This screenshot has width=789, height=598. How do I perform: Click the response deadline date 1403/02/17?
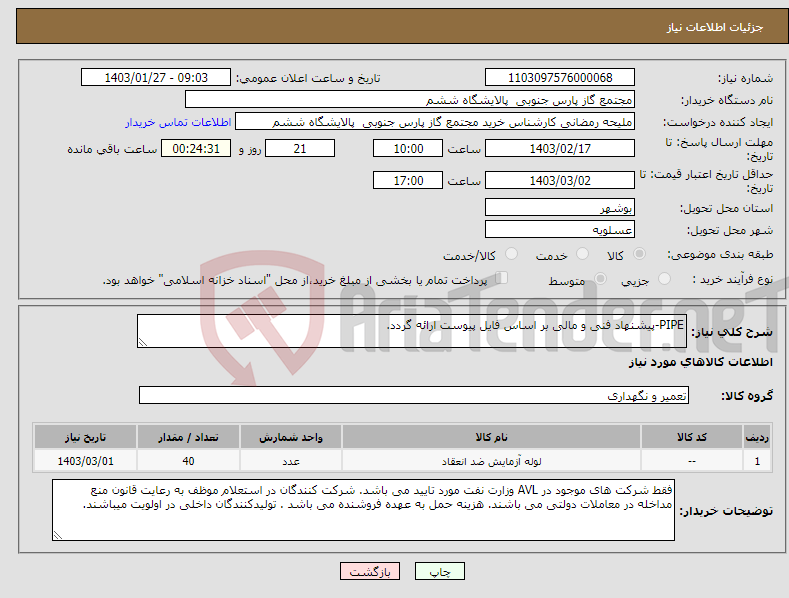pyautogui.click(x=560, y=148)
